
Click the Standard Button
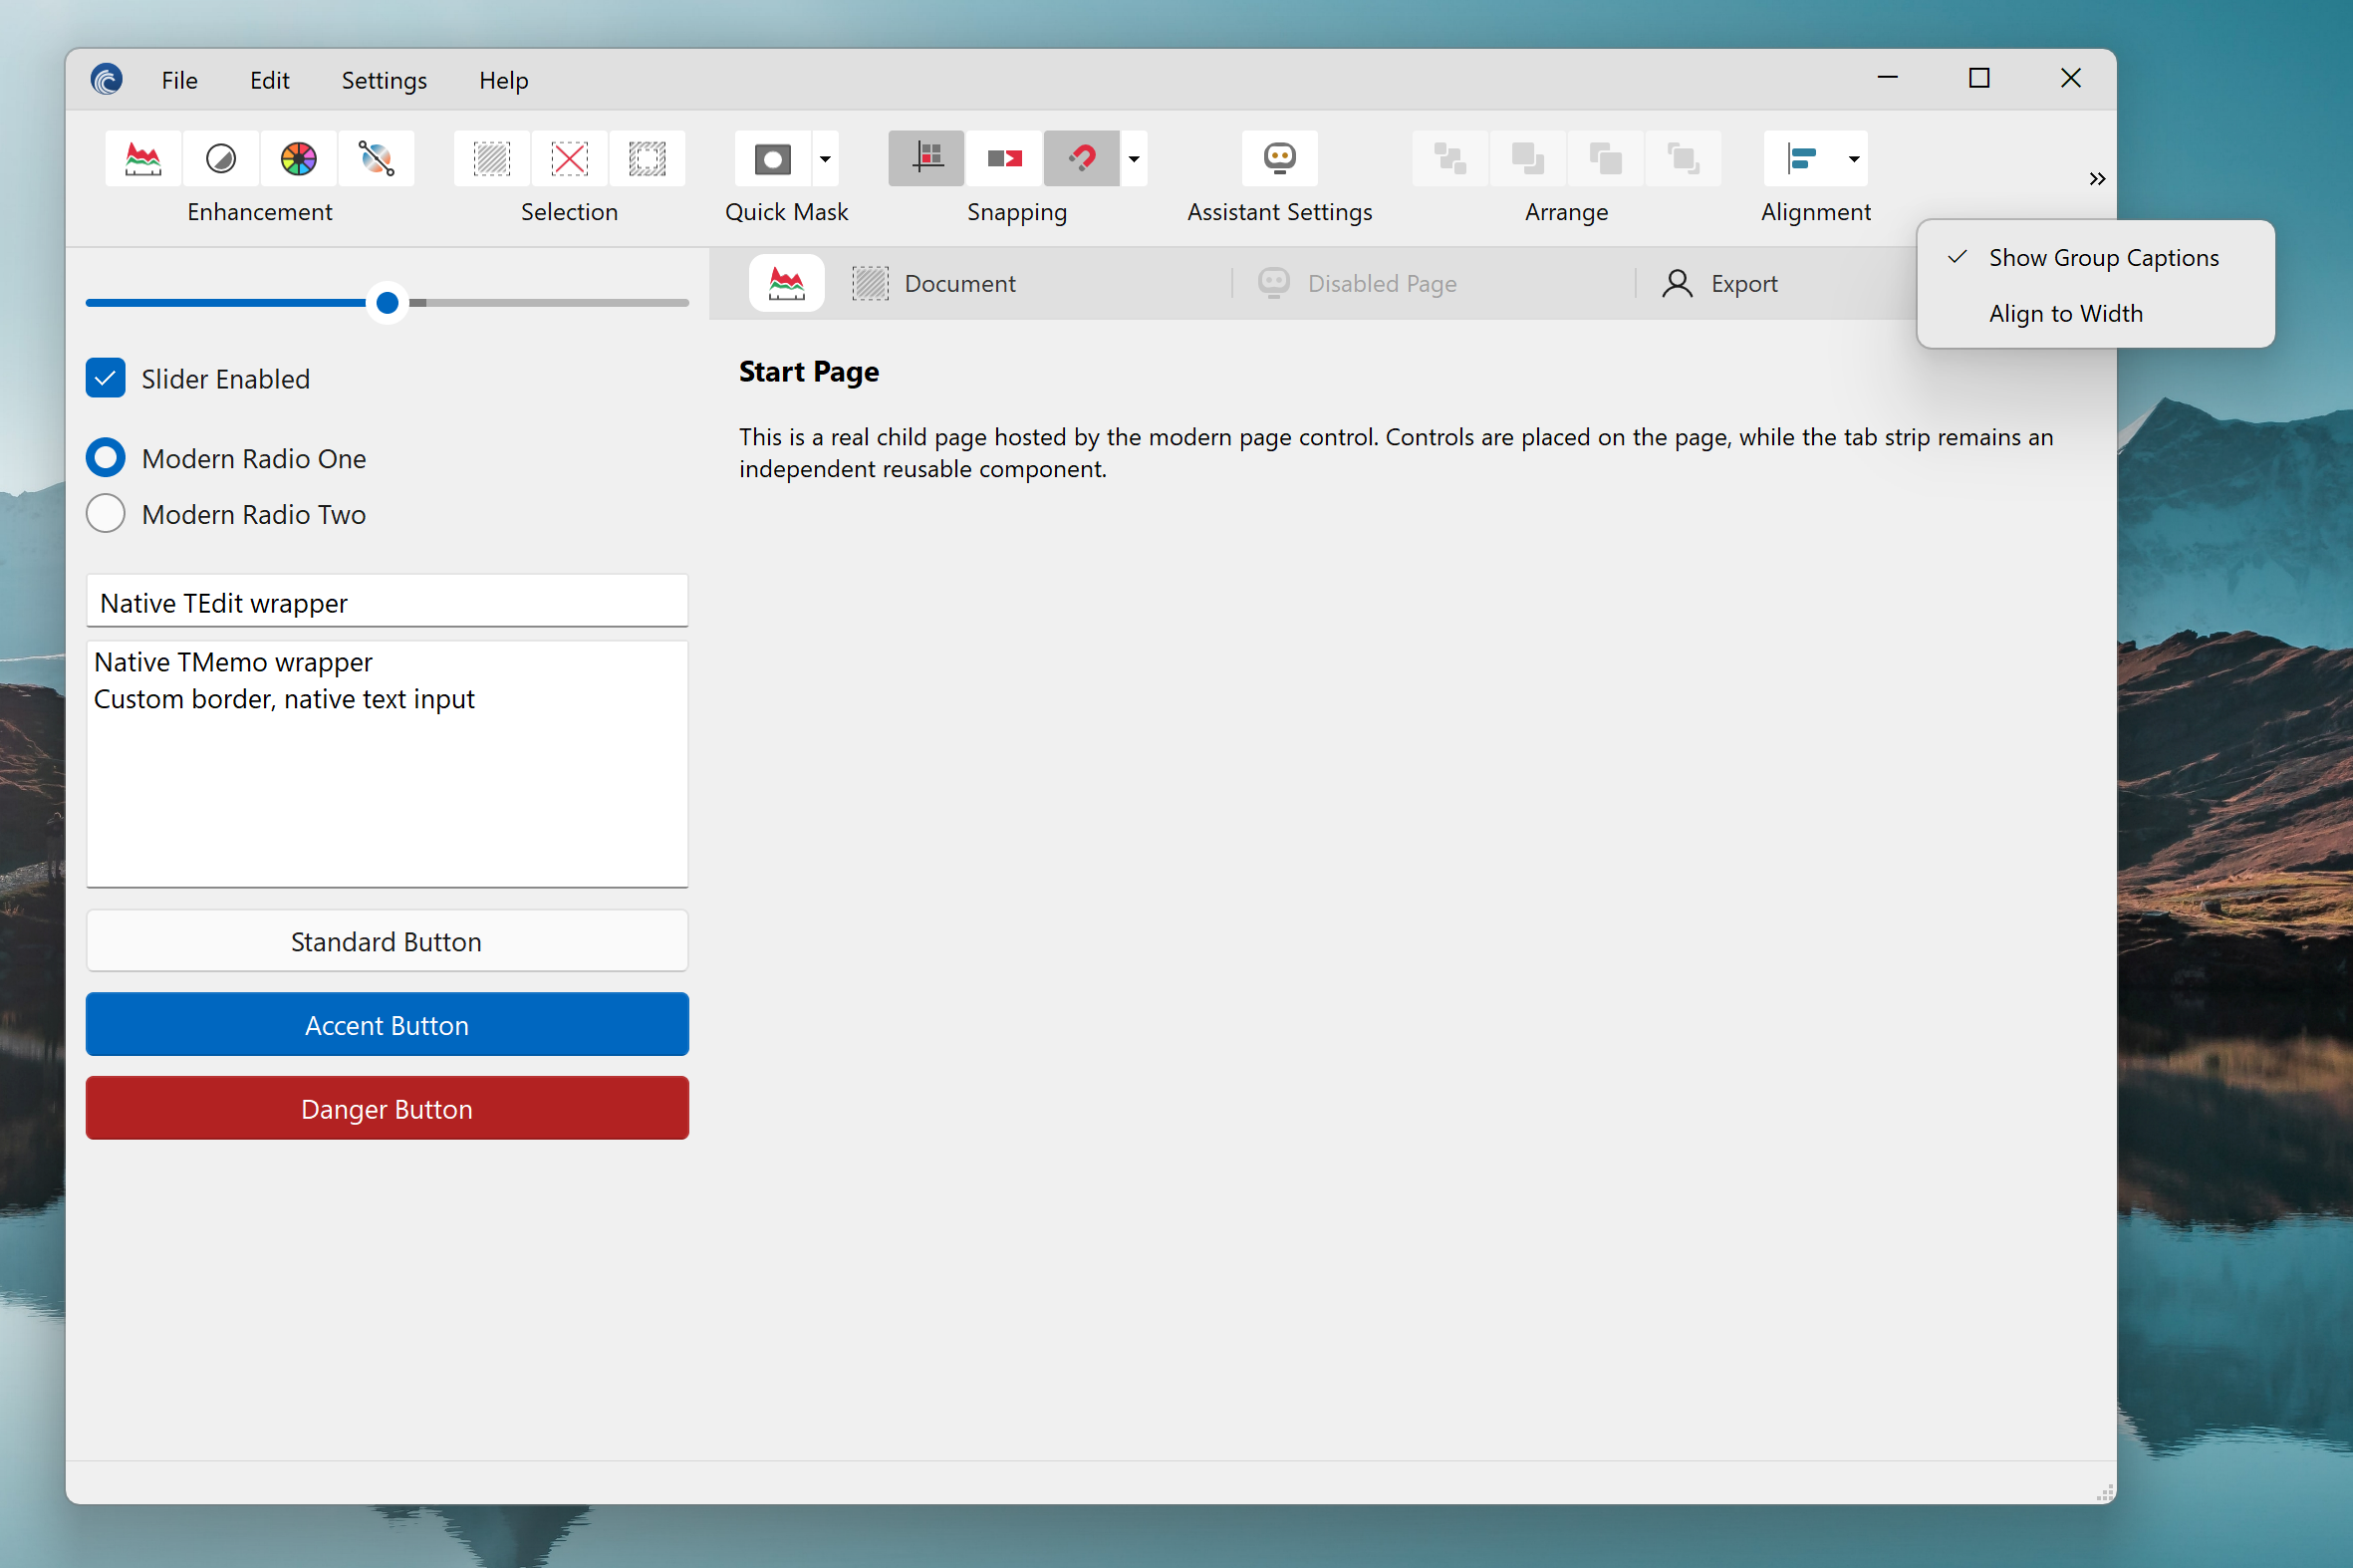click(x=387, y=941)
